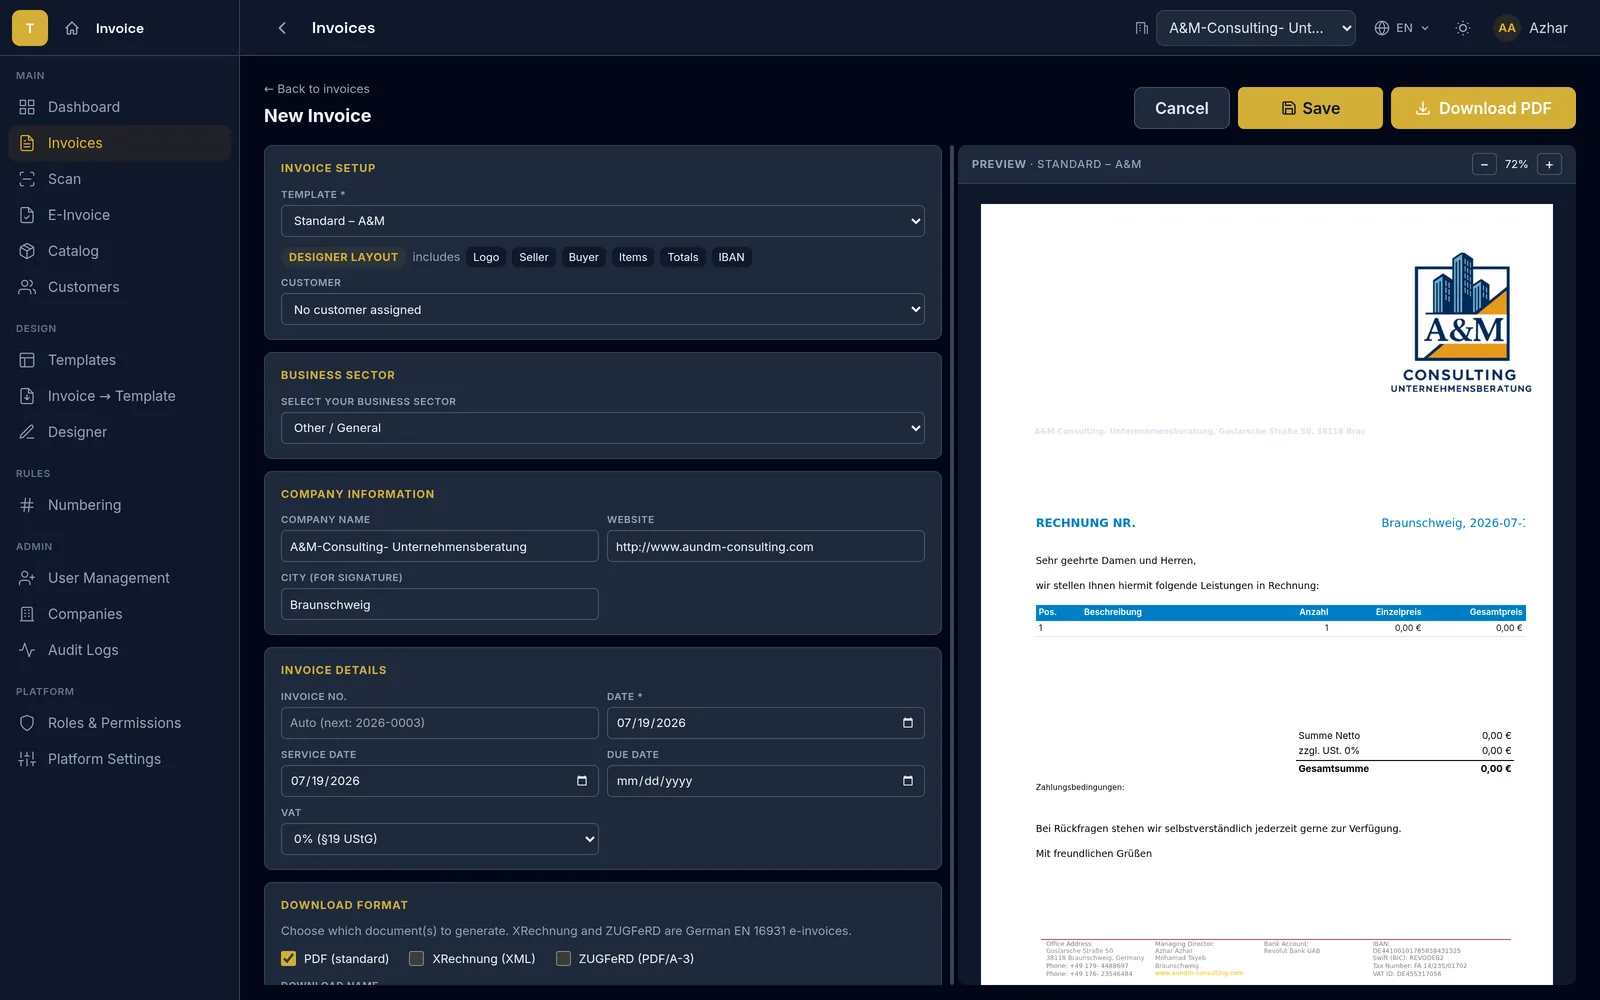Zoom in the preview with plus button
The height and width of the screenshot is (1000, 1600).
(x=1549, y=164)
